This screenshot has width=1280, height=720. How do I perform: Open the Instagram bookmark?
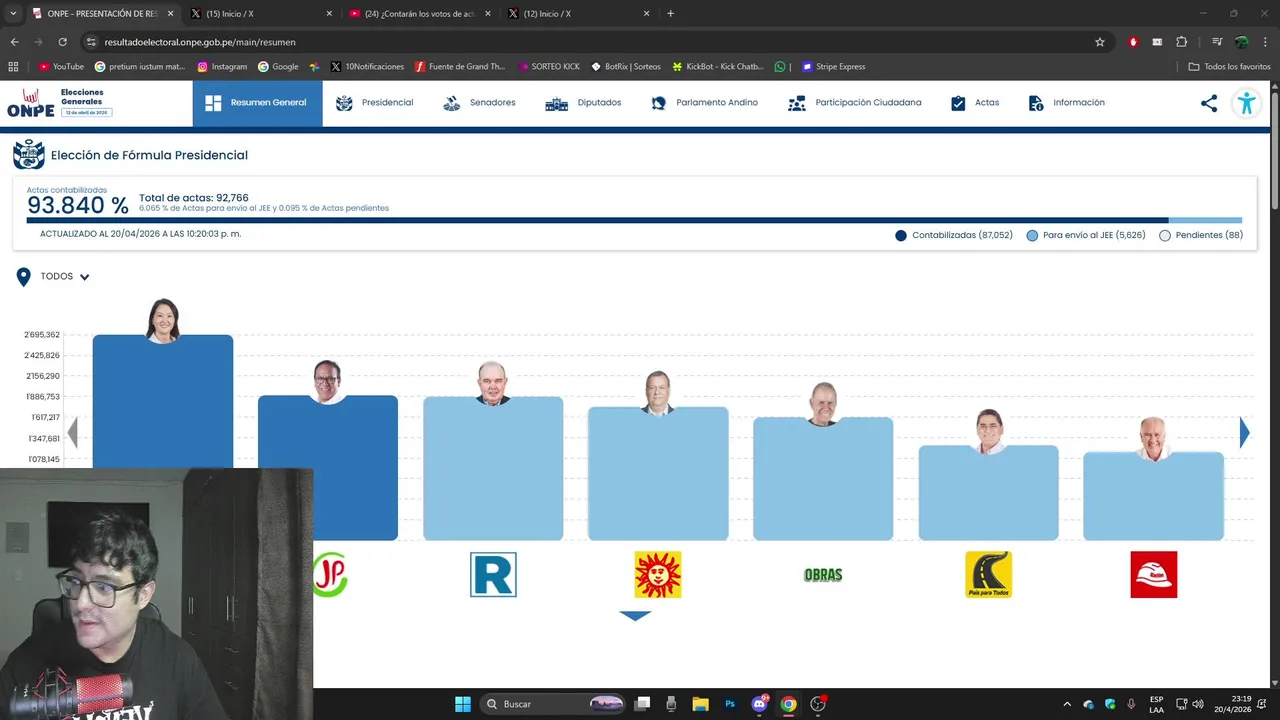(x=222, y=67)
